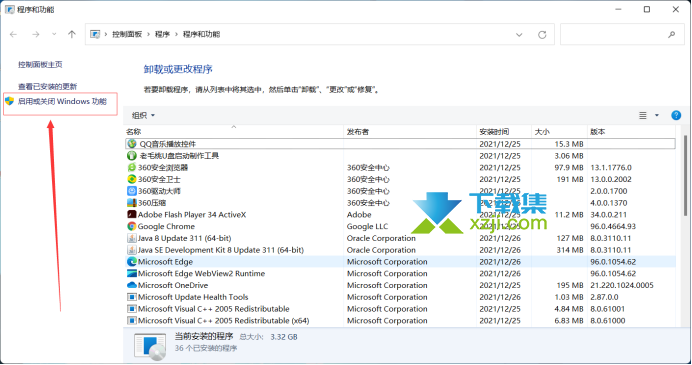Select 360安全浏览器 program name
Screen dimensions: 692x365
tap(163, 167)
